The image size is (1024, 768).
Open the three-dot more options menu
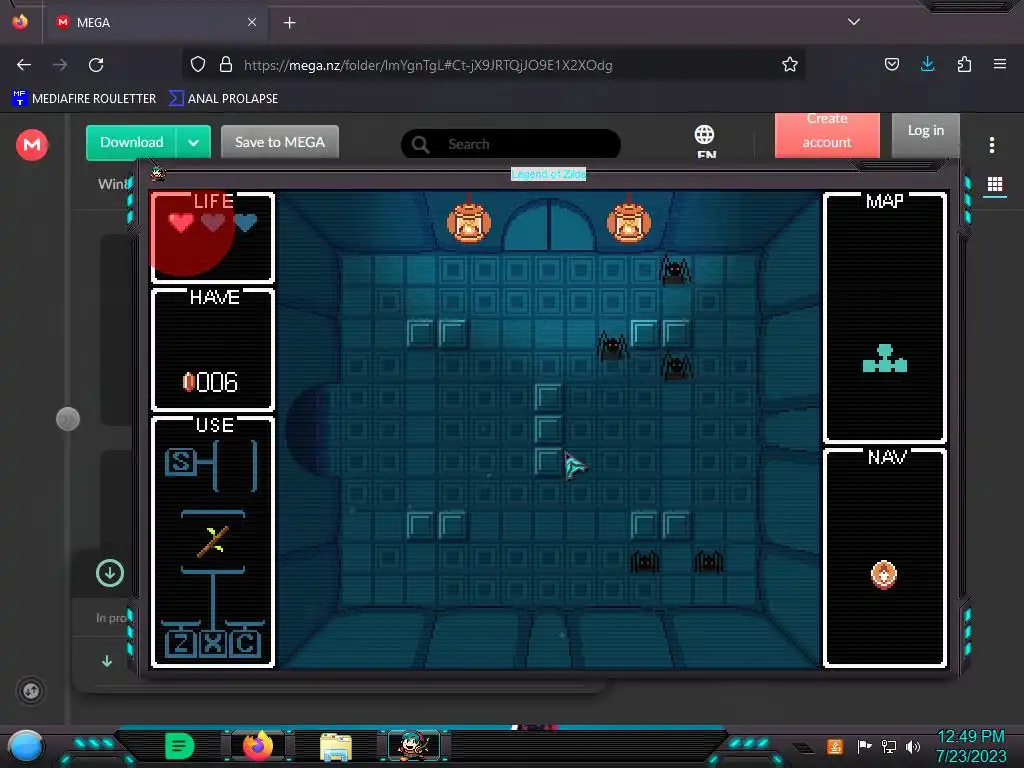point(991,145)
